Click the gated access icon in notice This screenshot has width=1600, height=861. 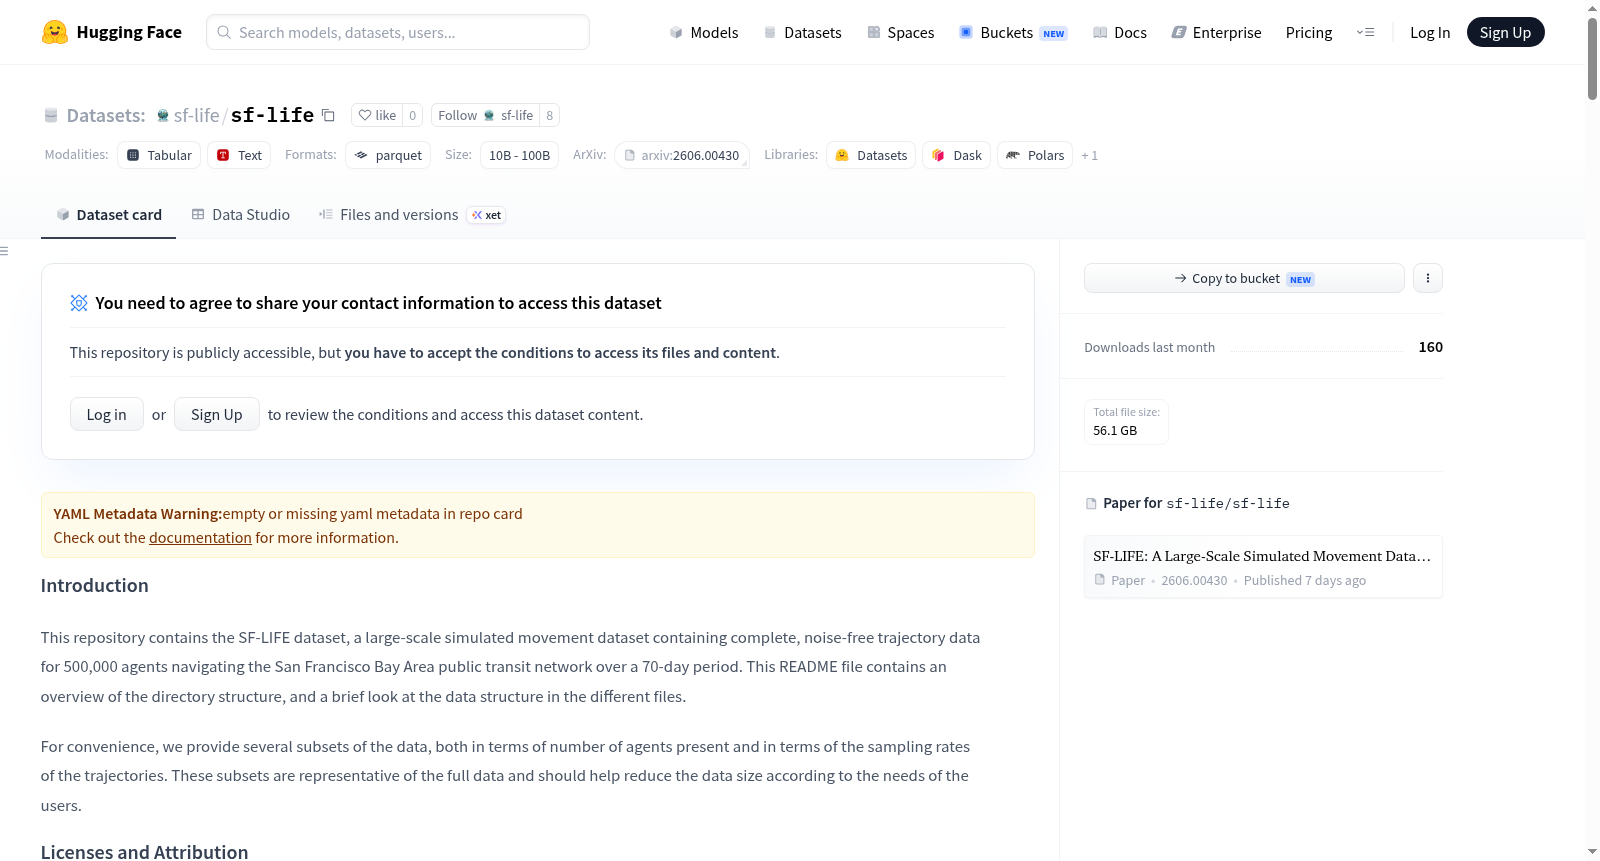[x=79, y=303]
